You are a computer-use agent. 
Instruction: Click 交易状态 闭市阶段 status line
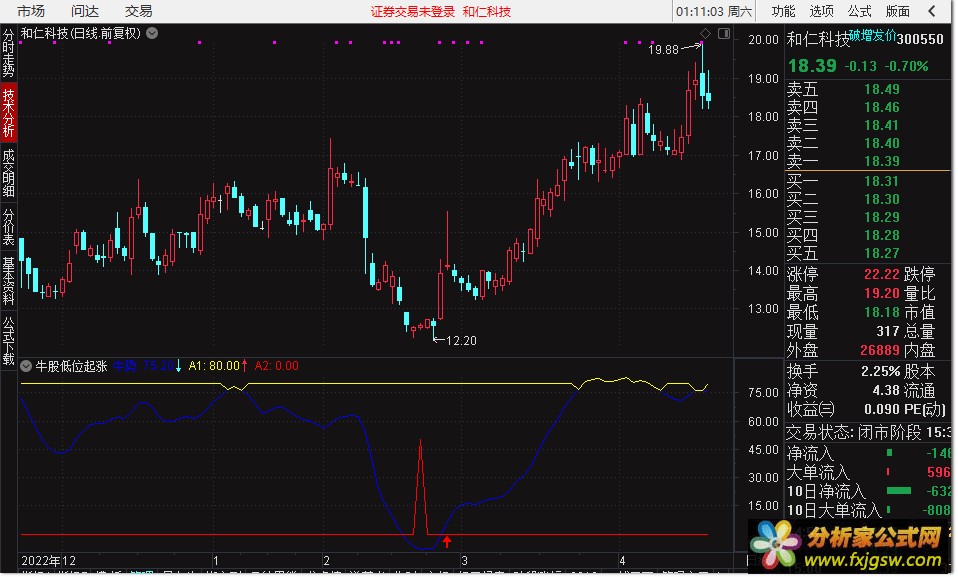coord(868,433)
